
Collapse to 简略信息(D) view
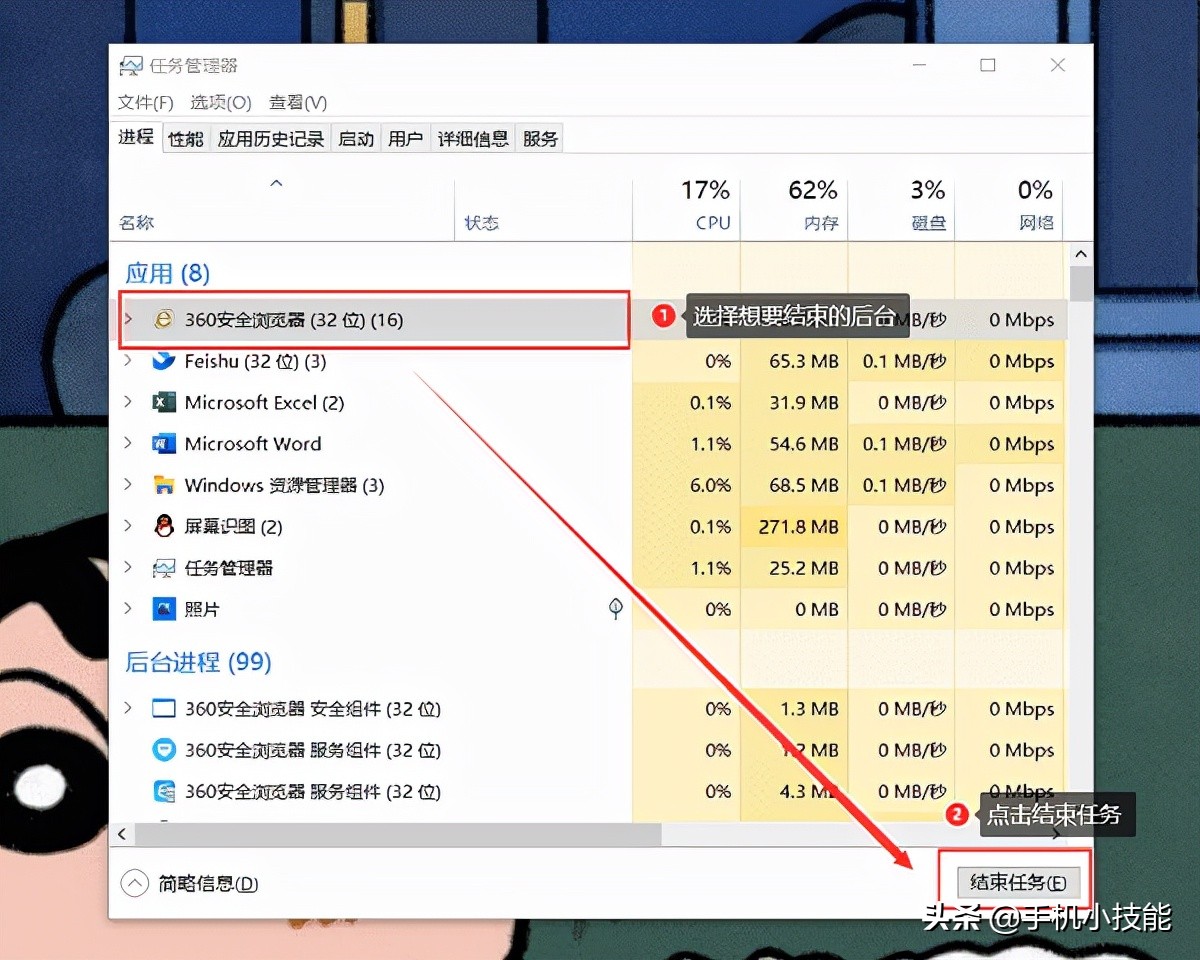189,884
